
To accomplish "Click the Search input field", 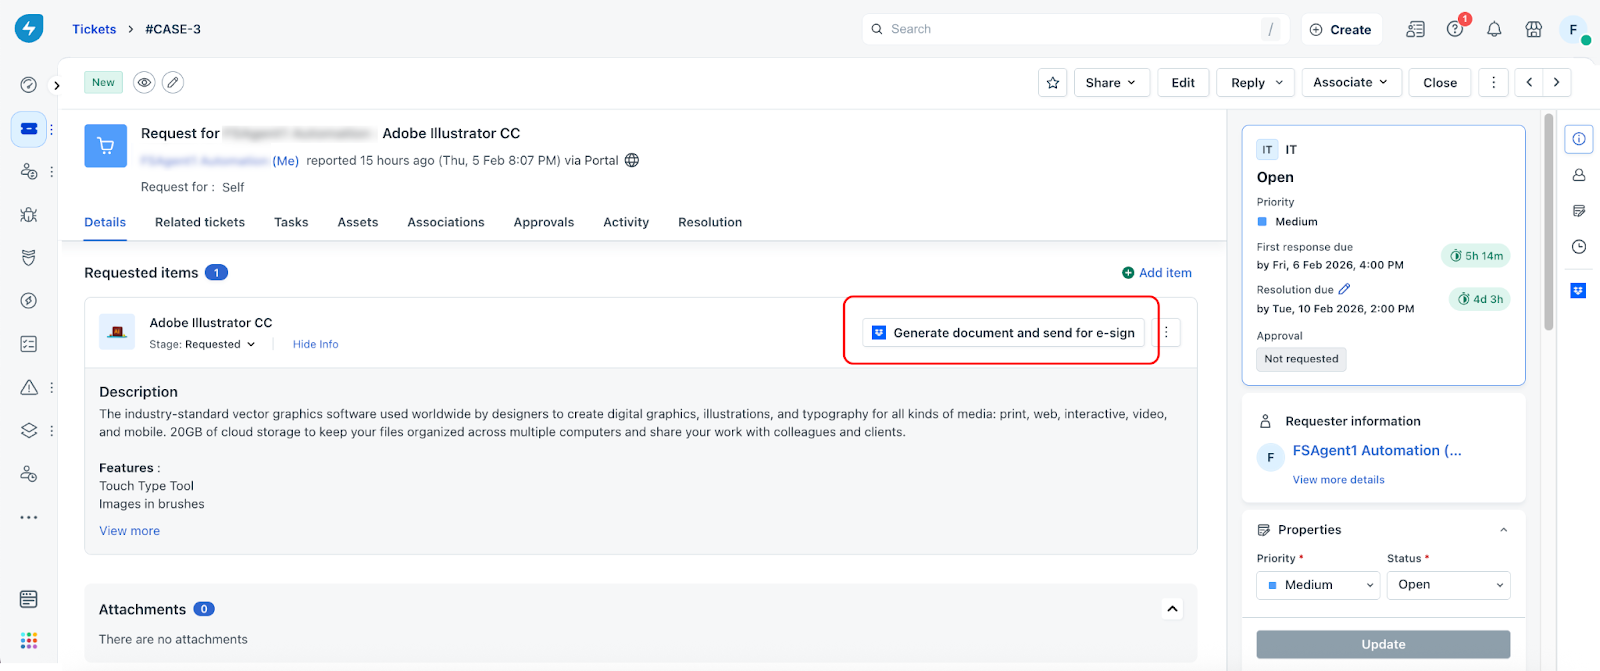I will 1075,29.
